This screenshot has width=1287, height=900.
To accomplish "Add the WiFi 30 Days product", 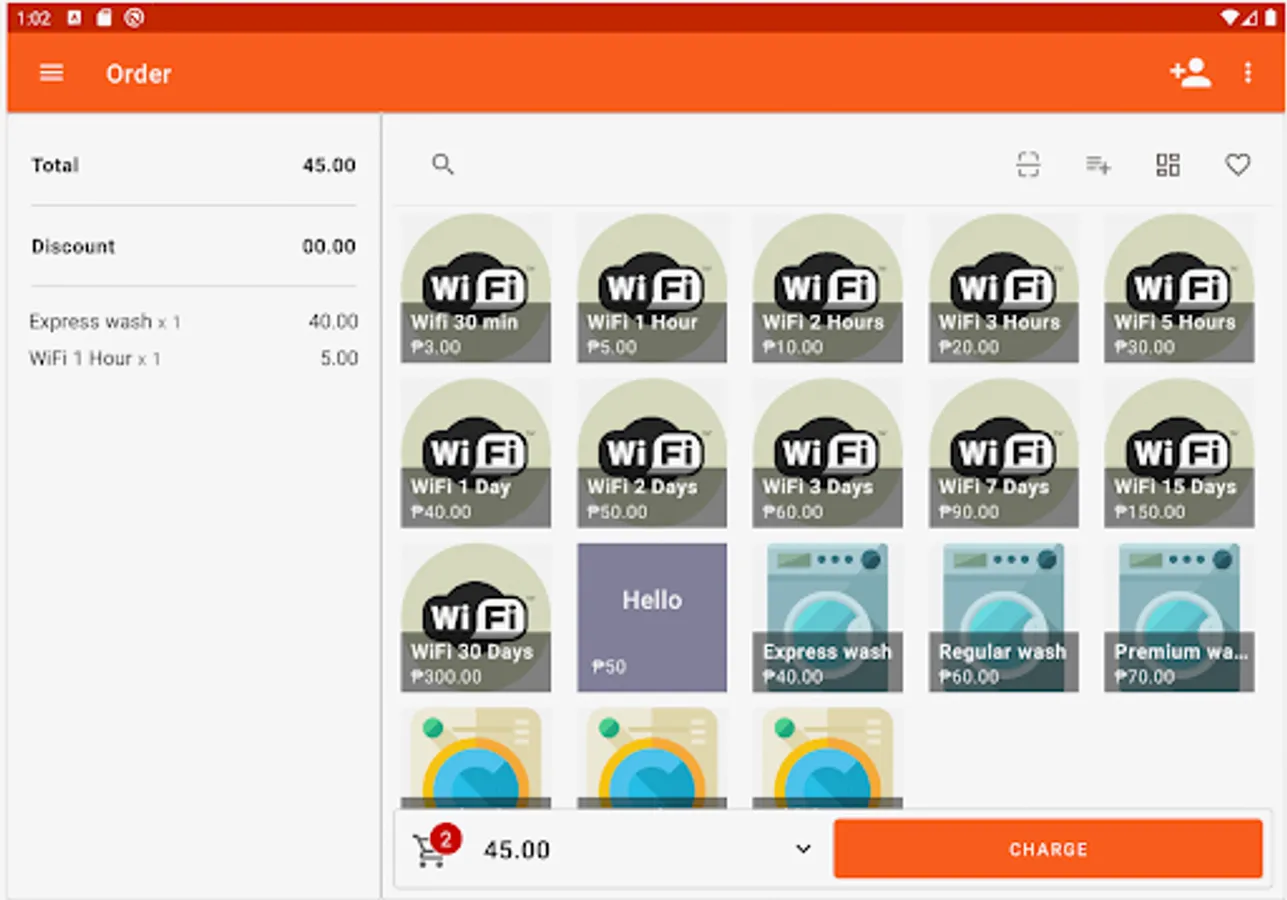I will [x=476, y=618].
